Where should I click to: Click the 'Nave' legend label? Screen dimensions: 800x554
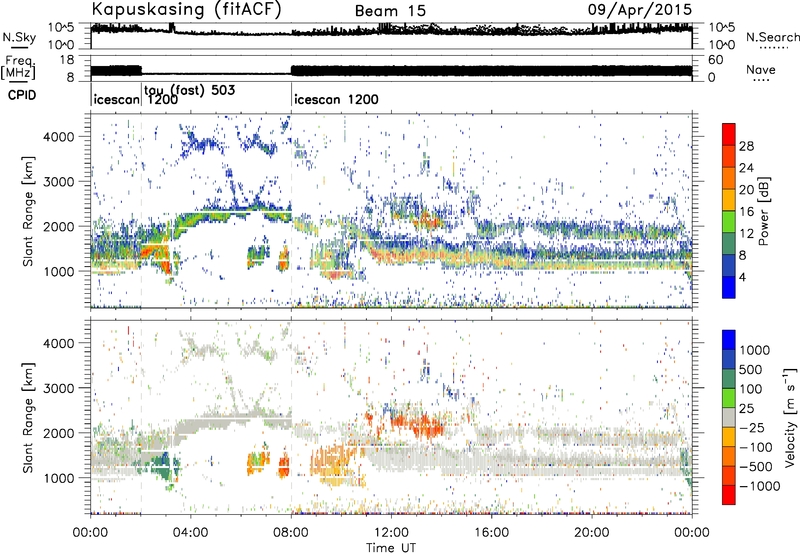point(761,69)
